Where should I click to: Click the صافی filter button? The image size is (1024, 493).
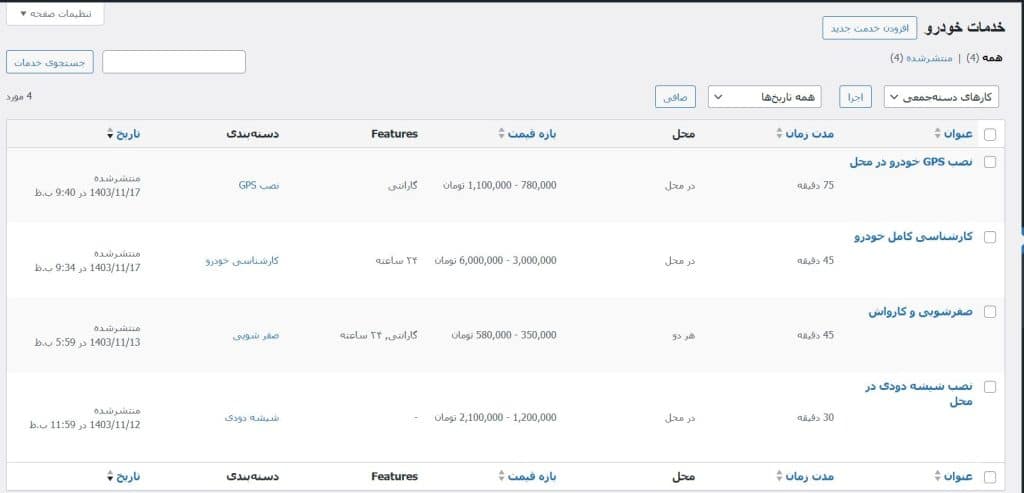(675, 97)
